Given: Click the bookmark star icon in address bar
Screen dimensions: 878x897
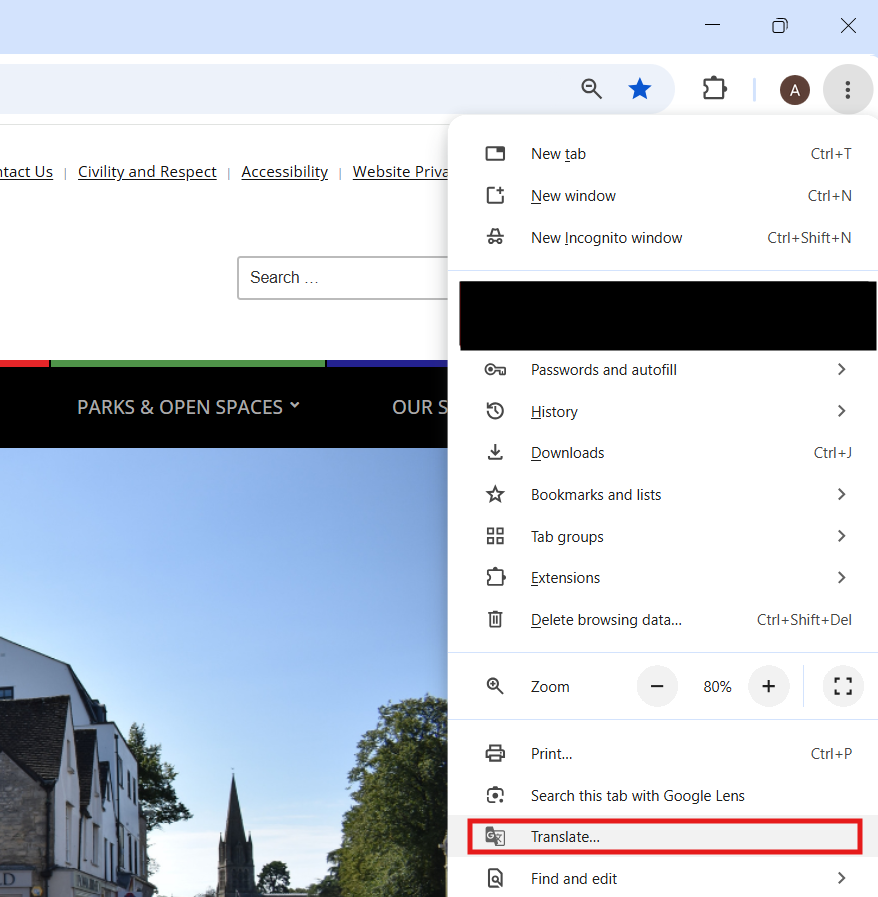Looking at the screenshot, I should click(x=639, y=89).
